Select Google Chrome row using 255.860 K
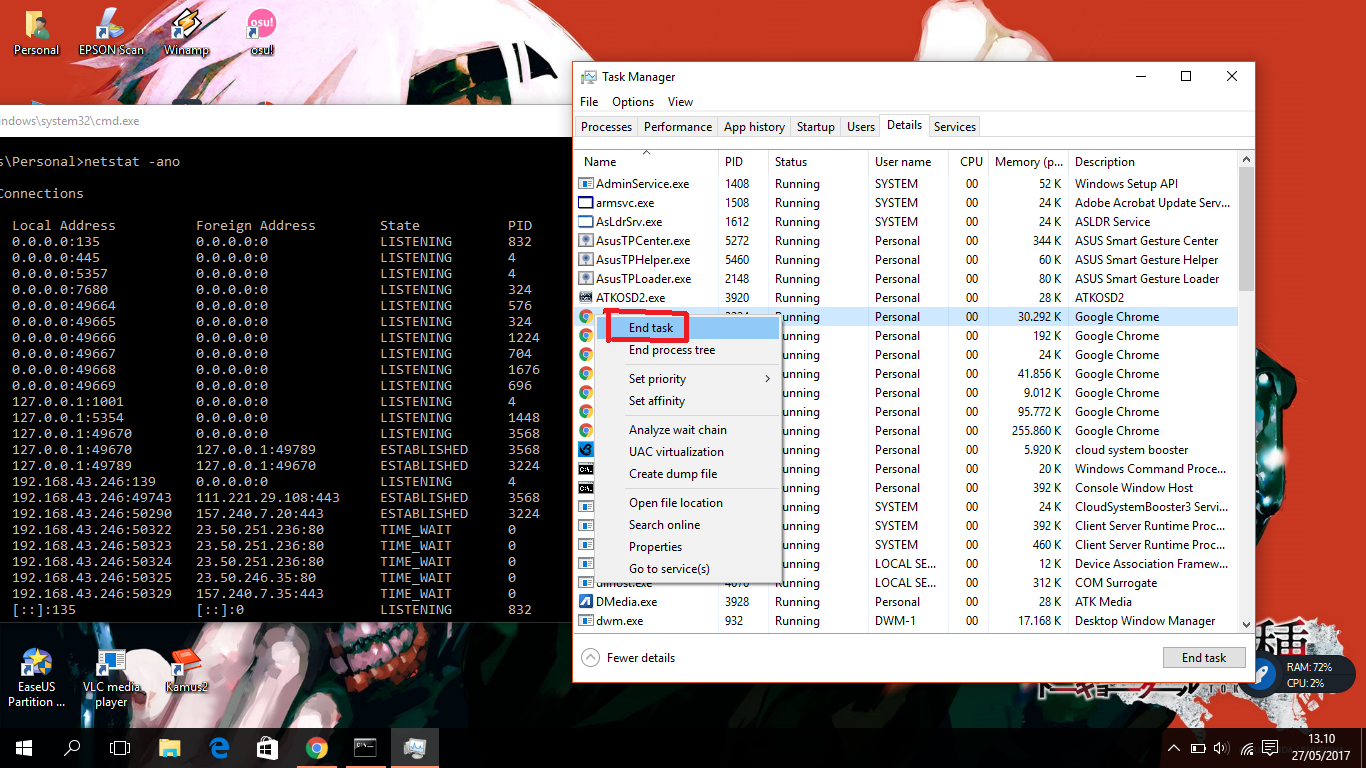Image resolution: width=1366 pixels, height=768 pixels. (907, 431)
